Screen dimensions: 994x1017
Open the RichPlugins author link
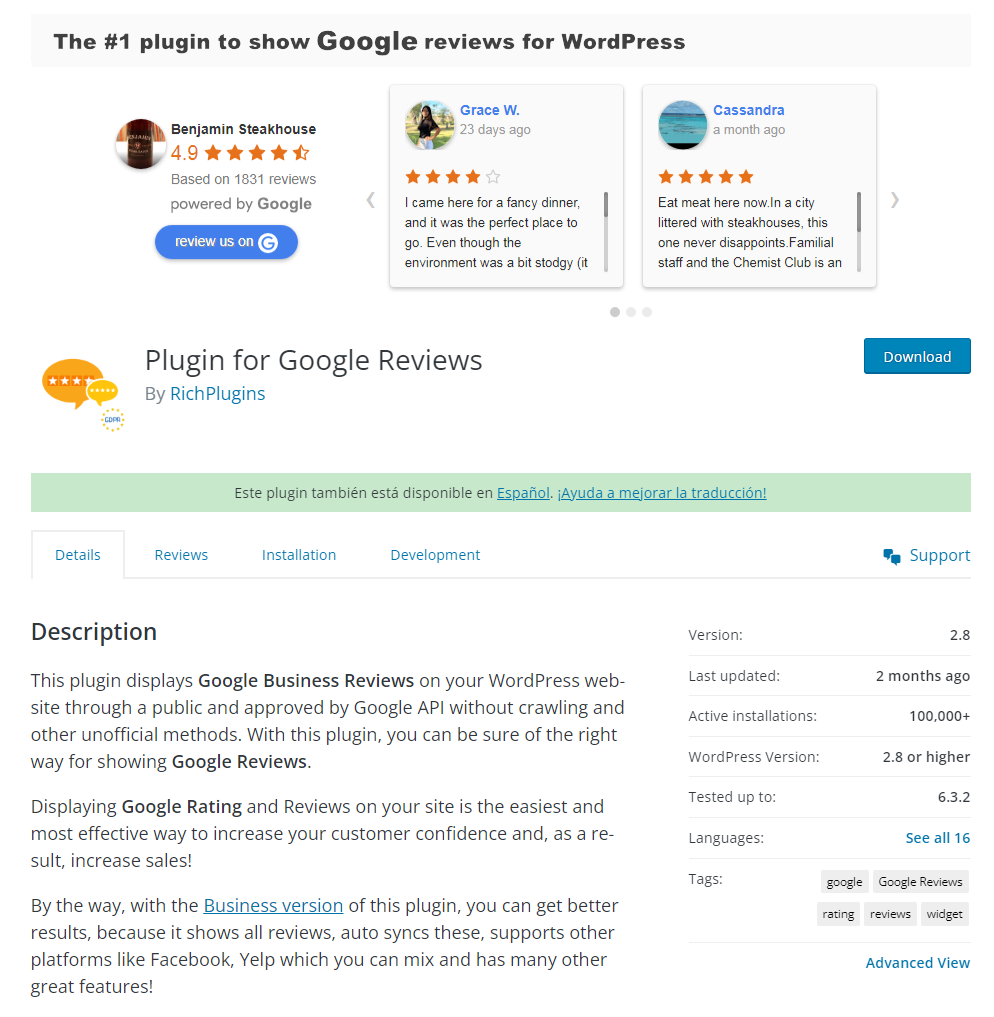(x=217, y=394)
